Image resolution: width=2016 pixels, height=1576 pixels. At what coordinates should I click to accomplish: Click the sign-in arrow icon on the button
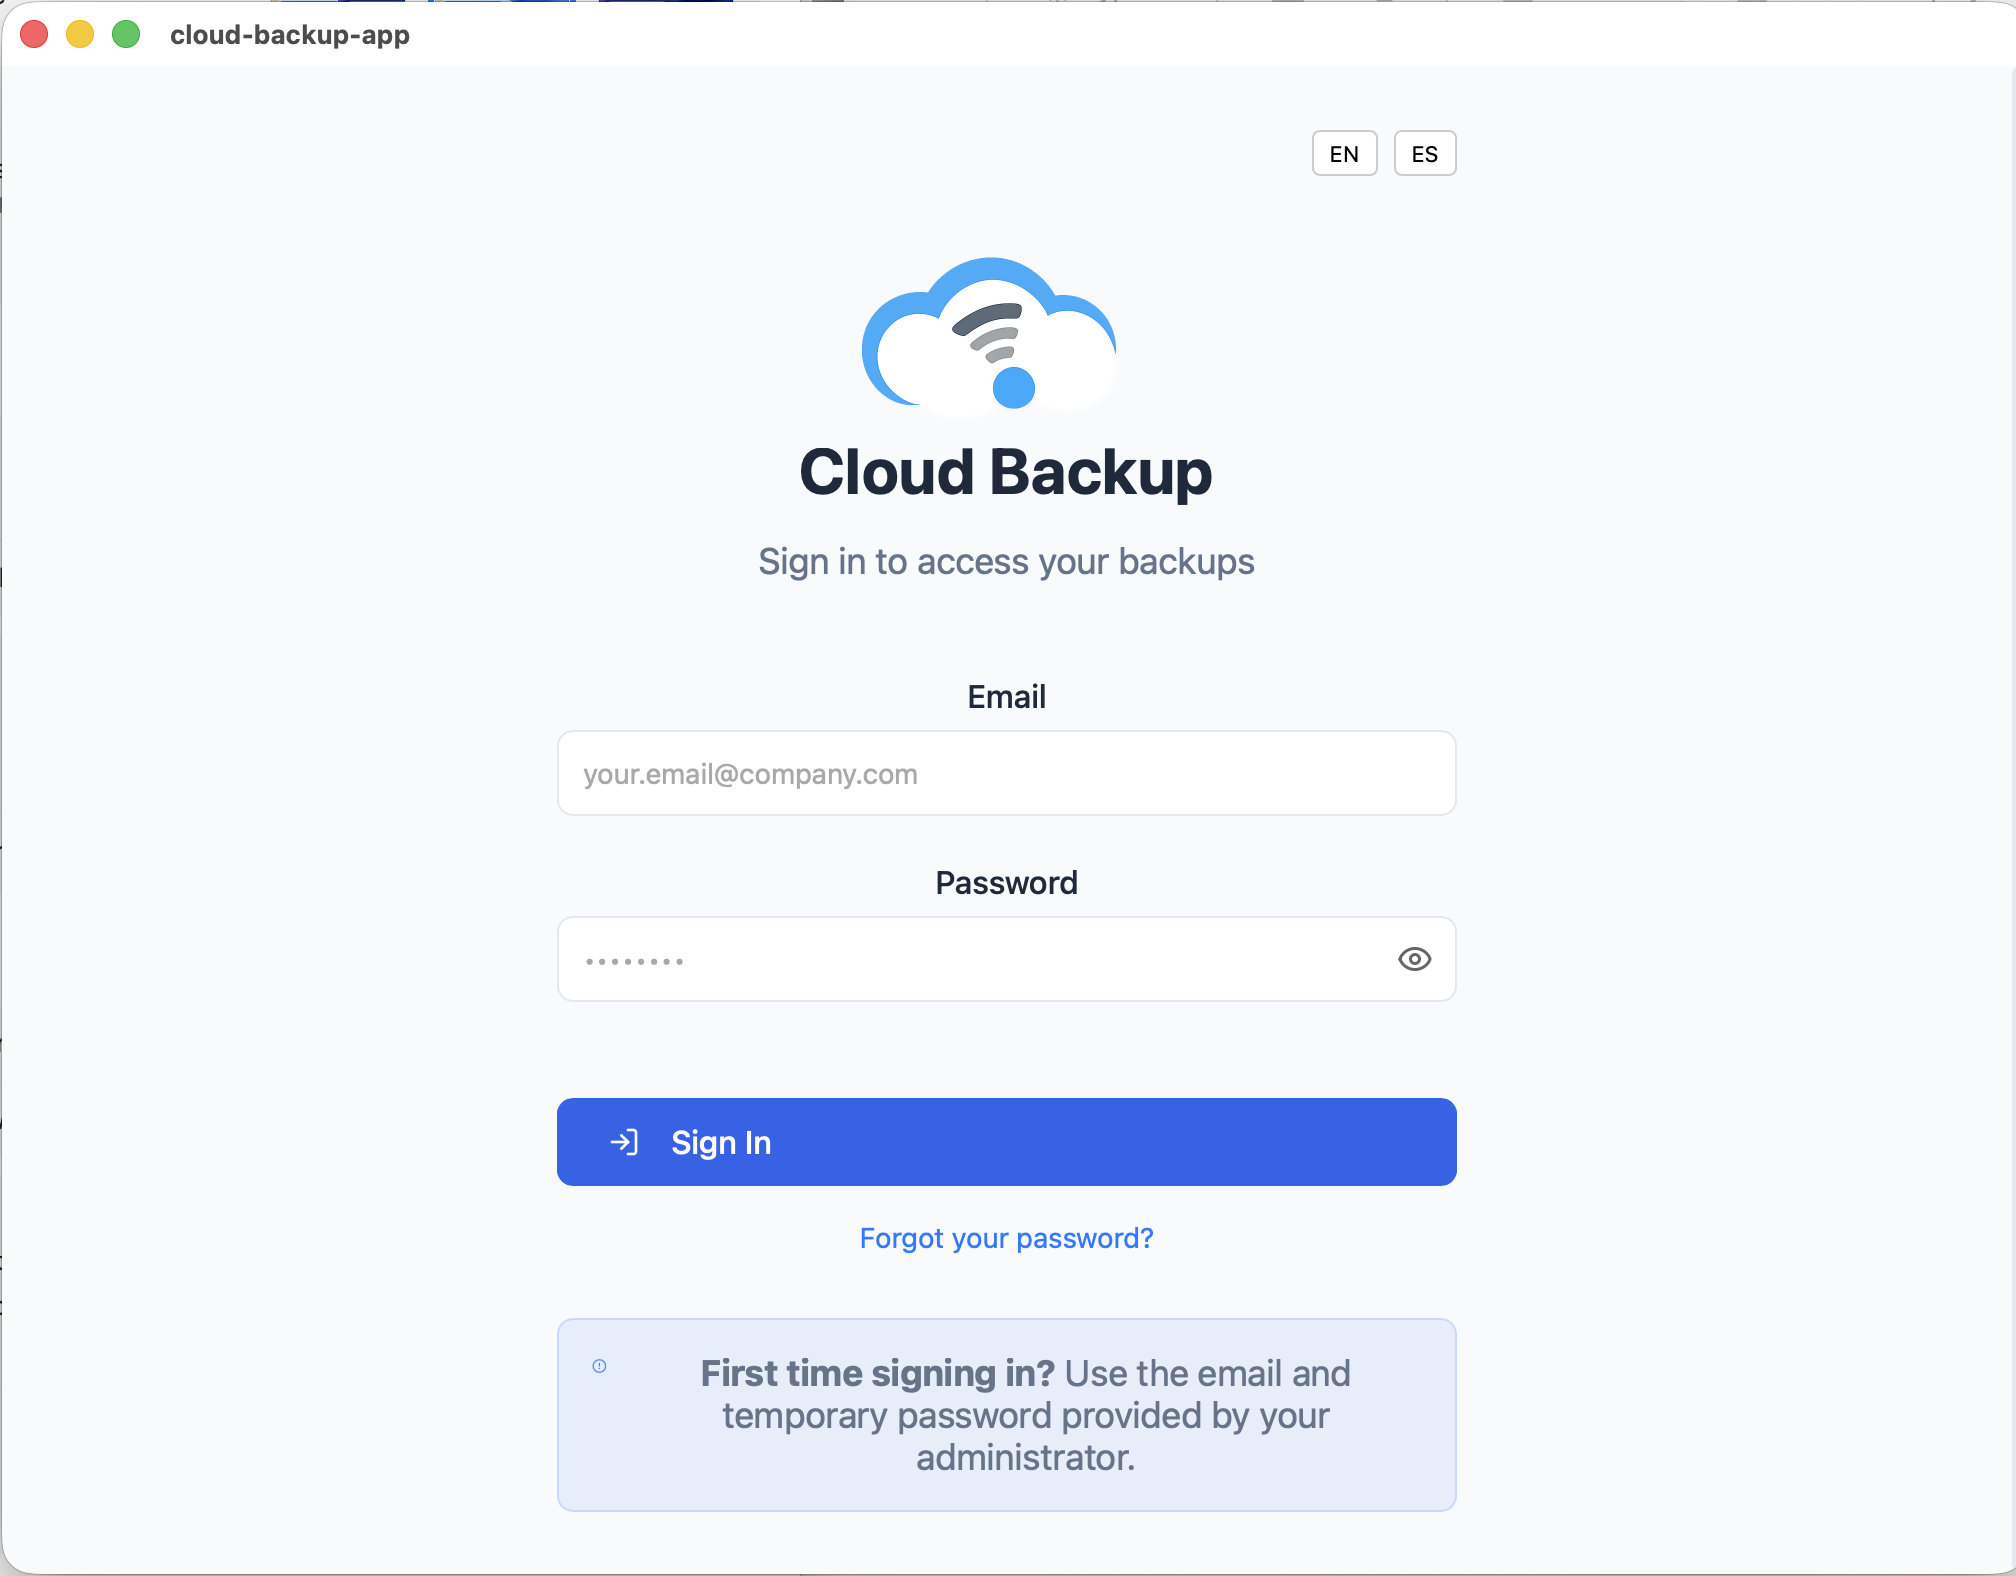(x=625, y=1141)
